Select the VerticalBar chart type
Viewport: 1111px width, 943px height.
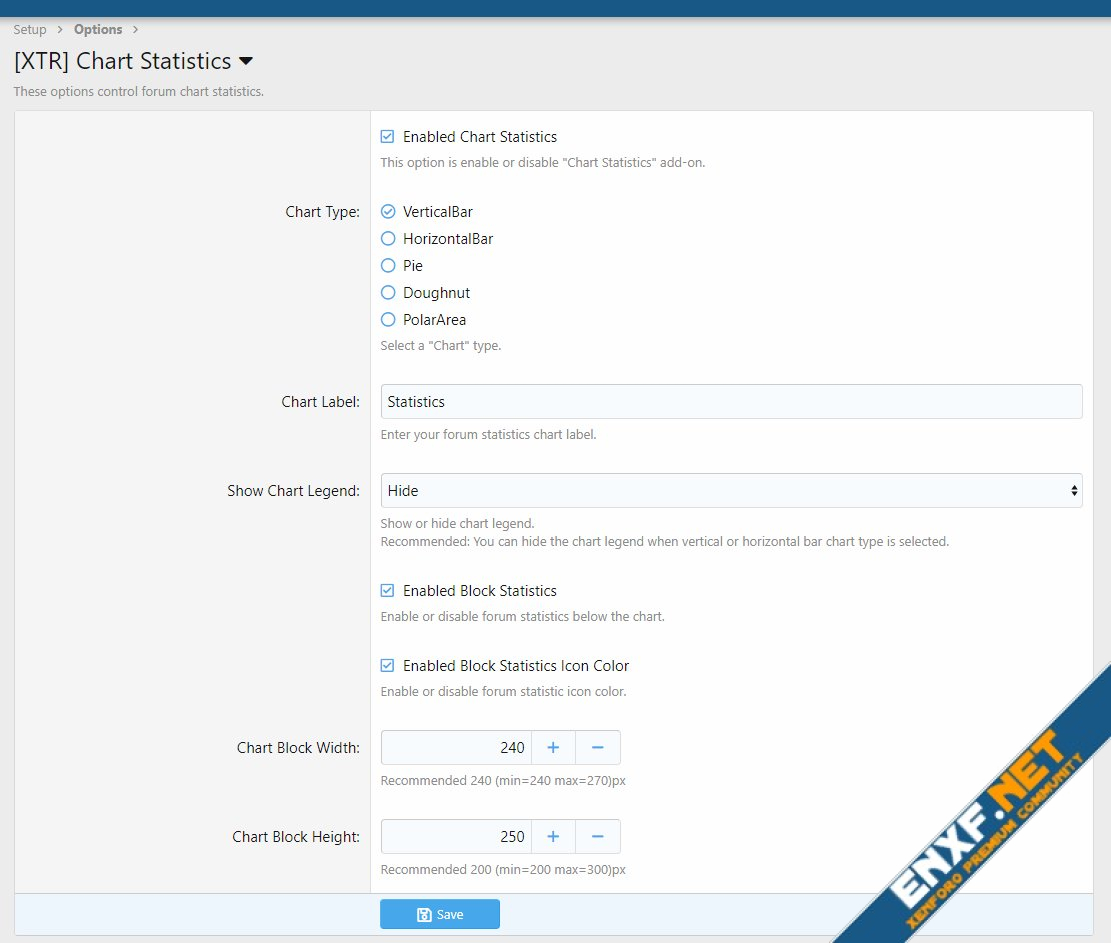[388, 212]
